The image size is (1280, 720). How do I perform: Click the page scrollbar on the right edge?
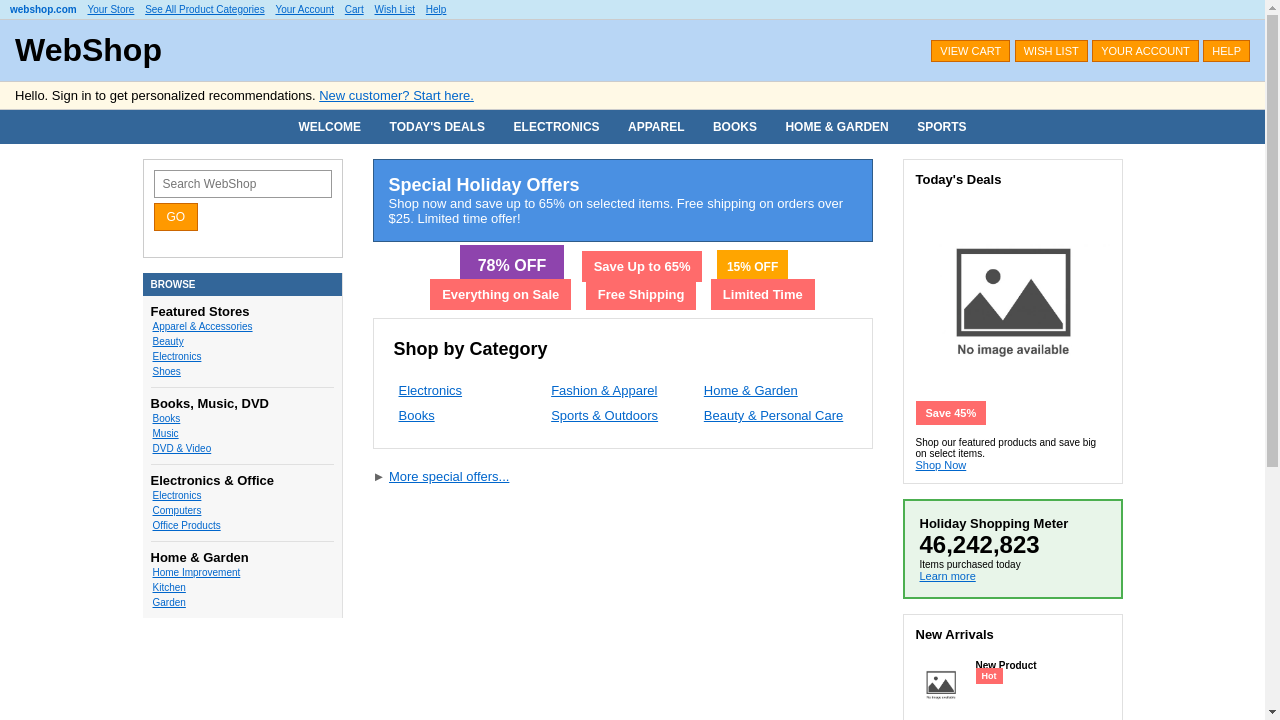click(1273, 360)
